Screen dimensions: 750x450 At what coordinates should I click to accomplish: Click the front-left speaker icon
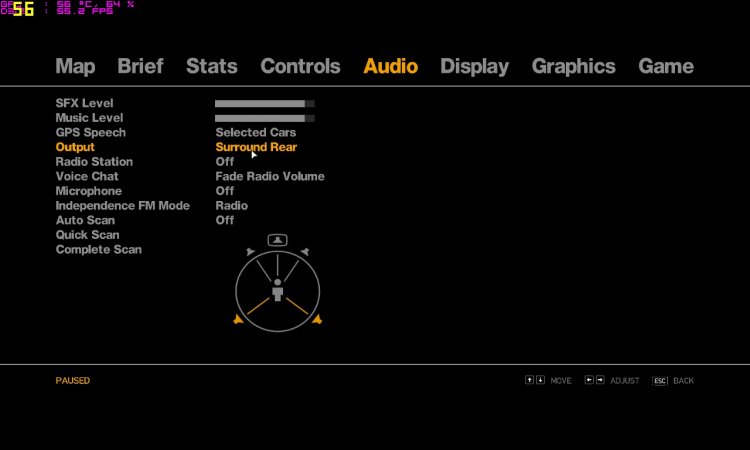point(250,252)
